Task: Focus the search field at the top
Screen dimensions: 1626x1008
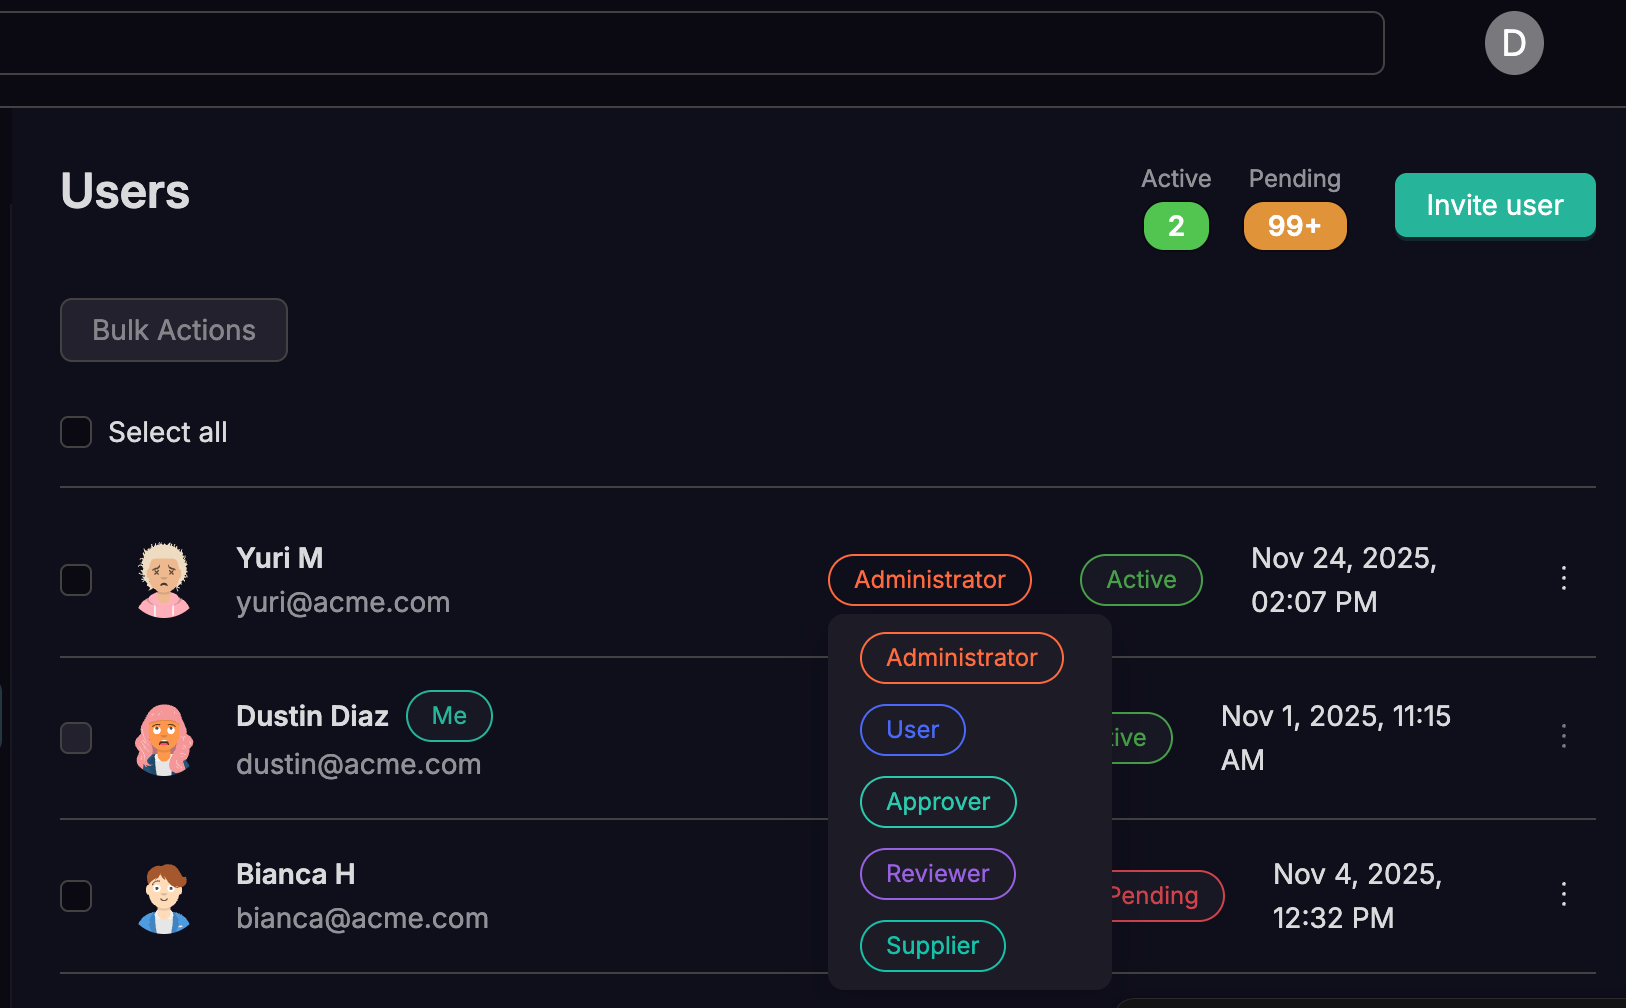Action: tap(690, 43)
